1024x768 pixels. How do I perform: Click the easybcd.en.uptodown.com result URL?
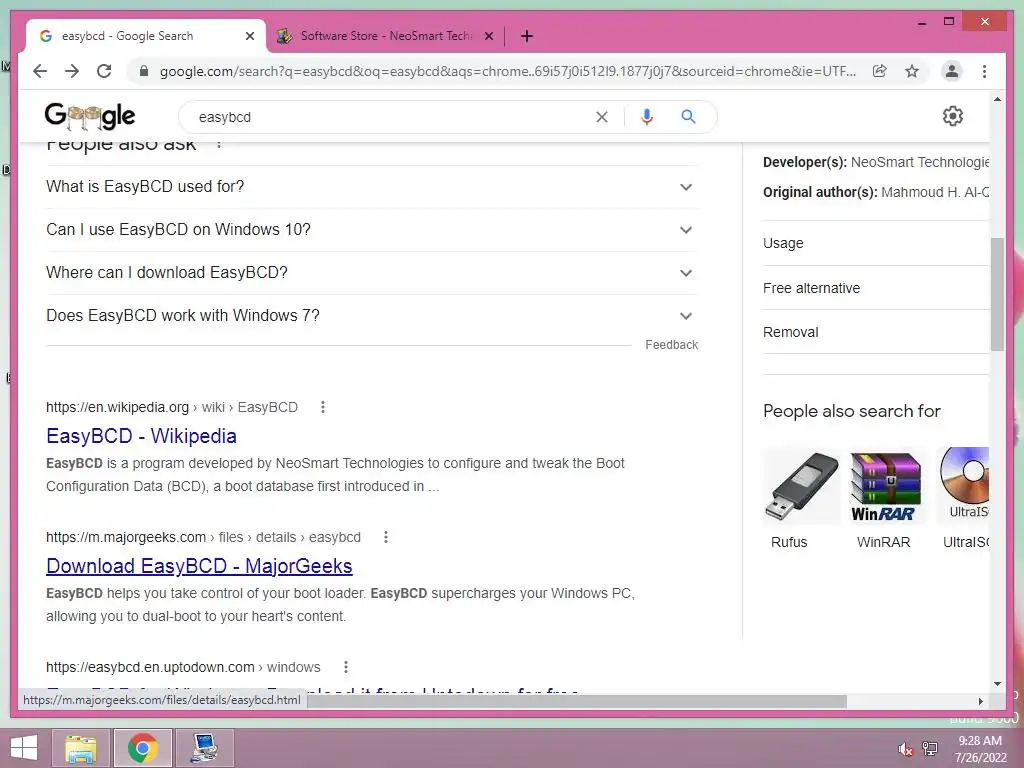point(183,667)
